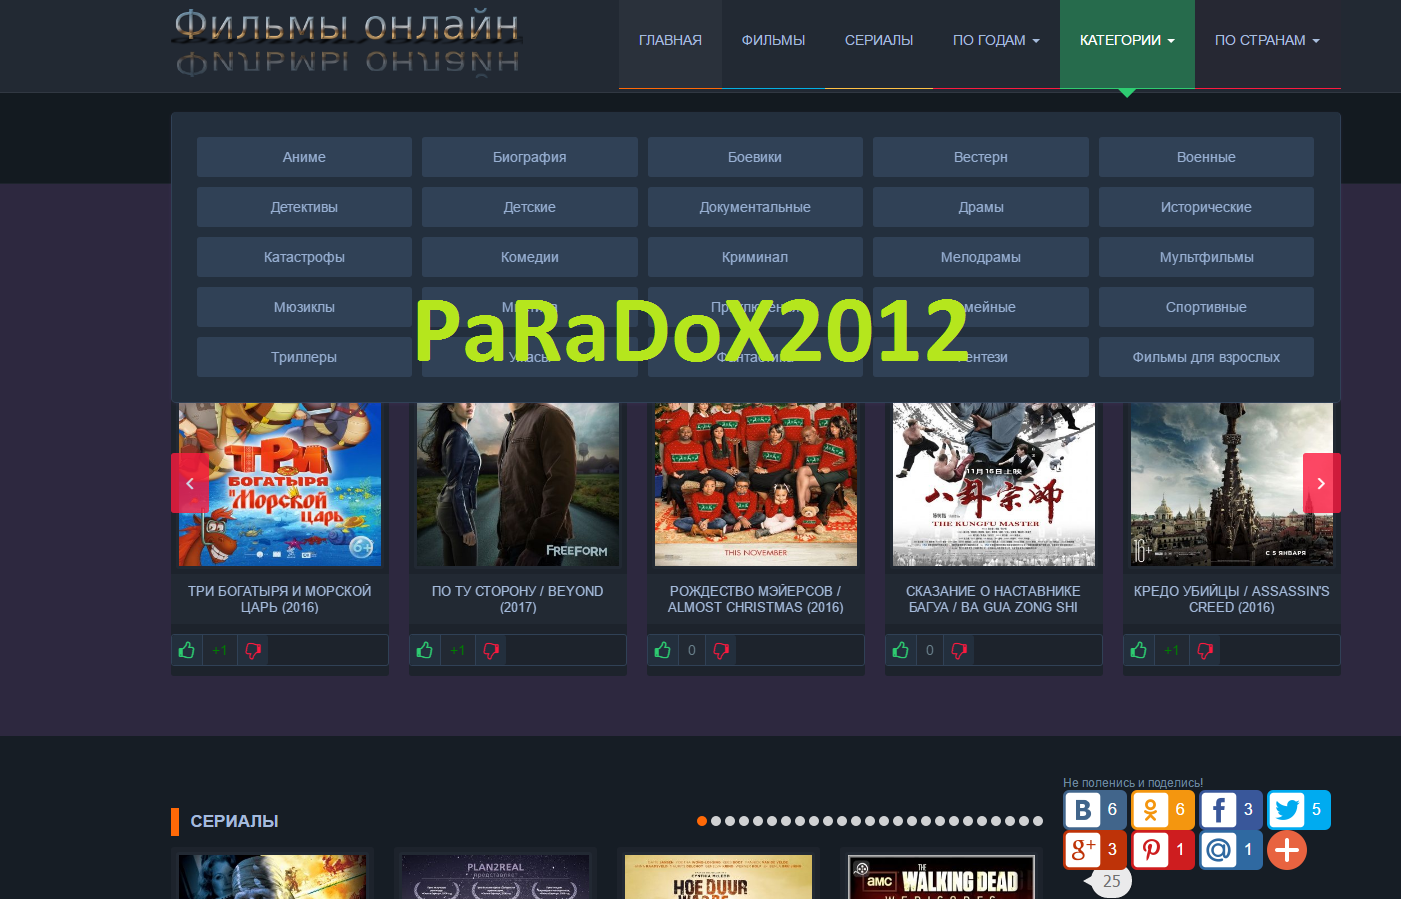Open Сказание о наставнике Багуа poster
The height and width of the screenshot is (899, 1401).
pyautogui.click(x=994, y=484)
